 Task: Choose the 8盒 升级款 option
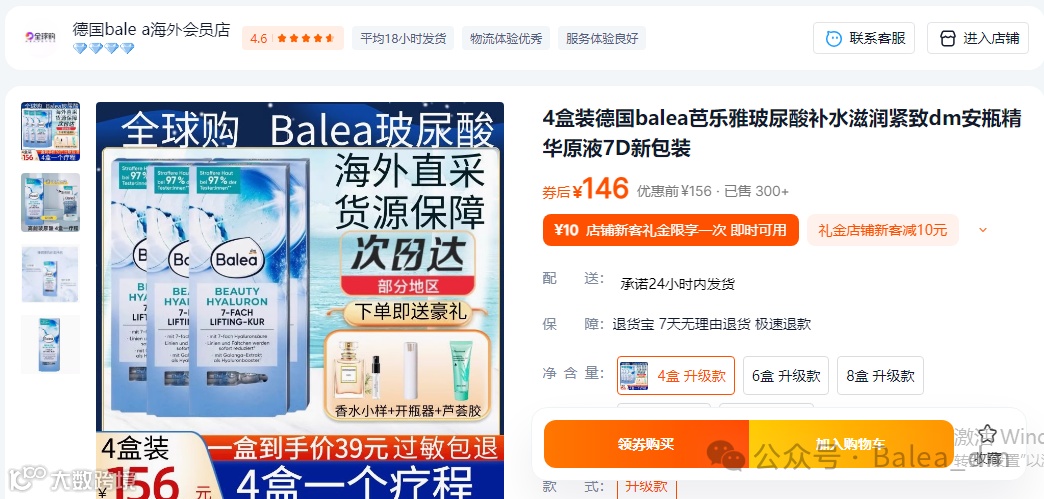tap(880, 376)
